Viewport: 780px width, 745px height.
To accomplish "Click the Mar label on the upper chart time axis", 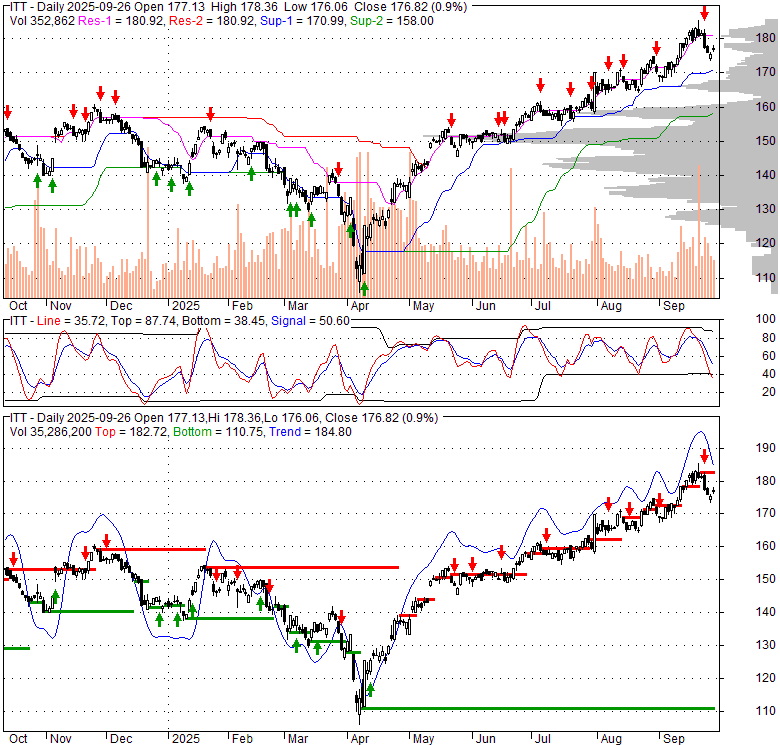I will [298, 306].
